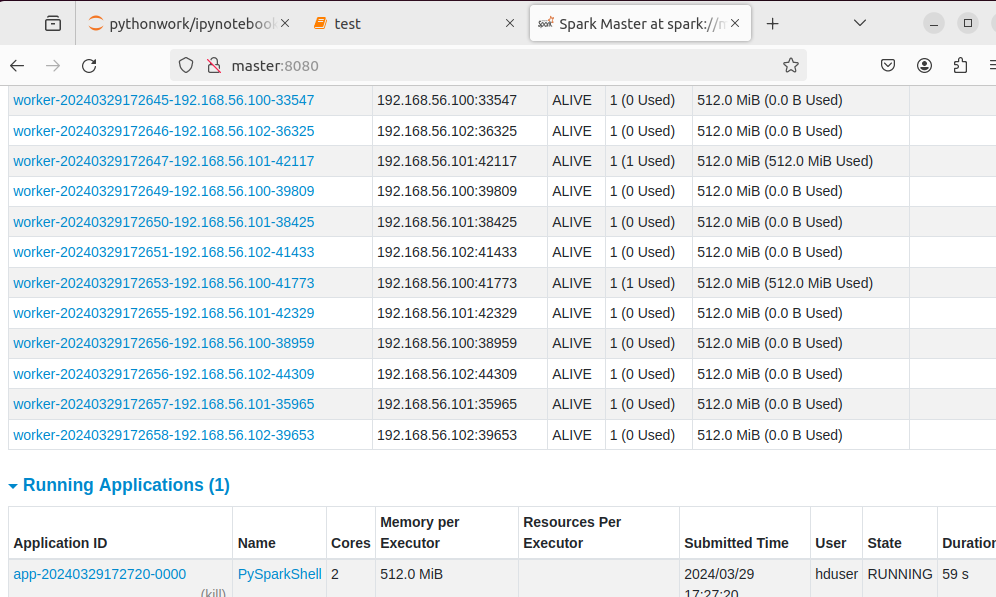
Task: Go forward one page
Action: [53, 65]
